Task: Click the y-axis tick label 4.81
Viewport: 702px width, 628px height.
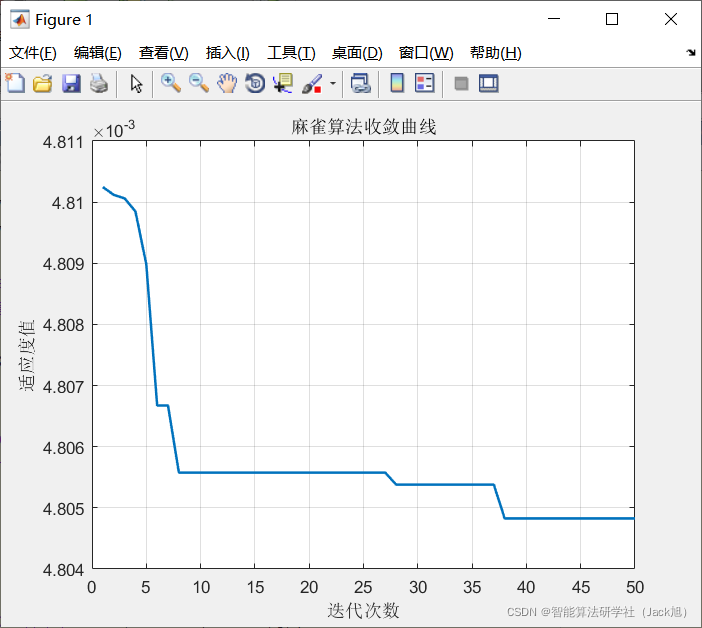Action: 68,203
